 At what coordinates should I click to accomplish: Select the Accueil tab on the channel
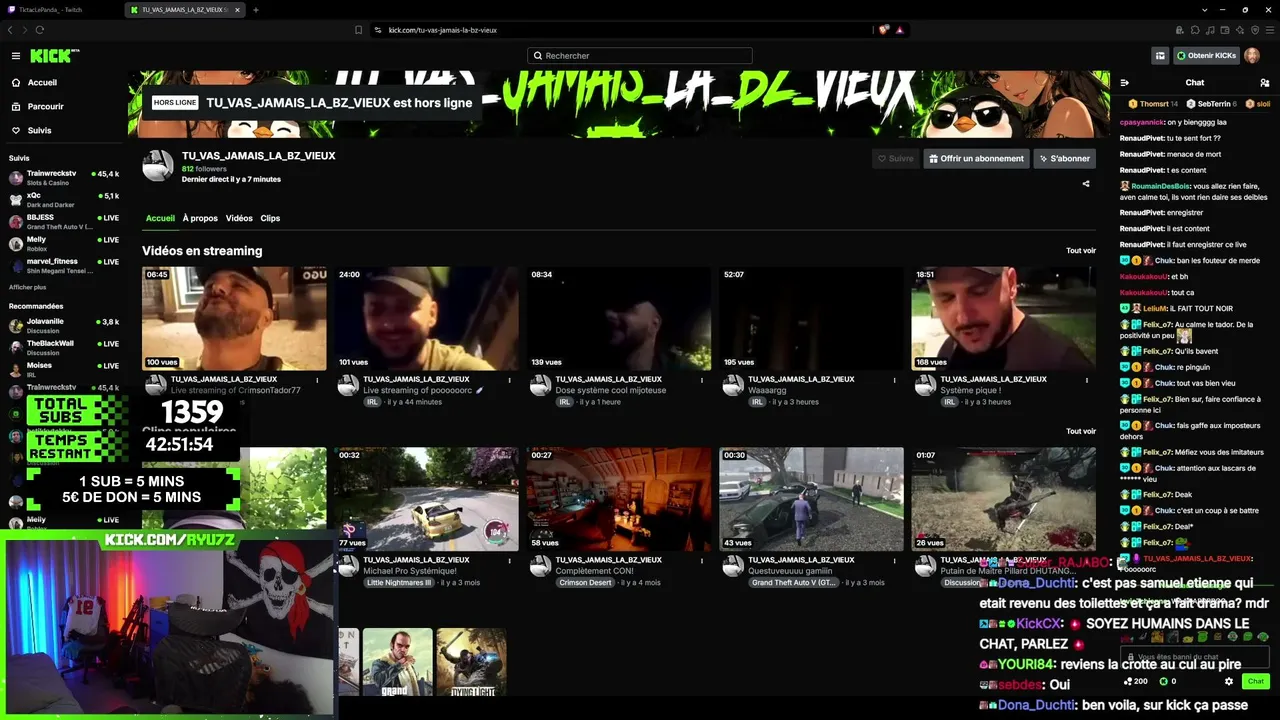pyautogui.click(x=160, y=218)
